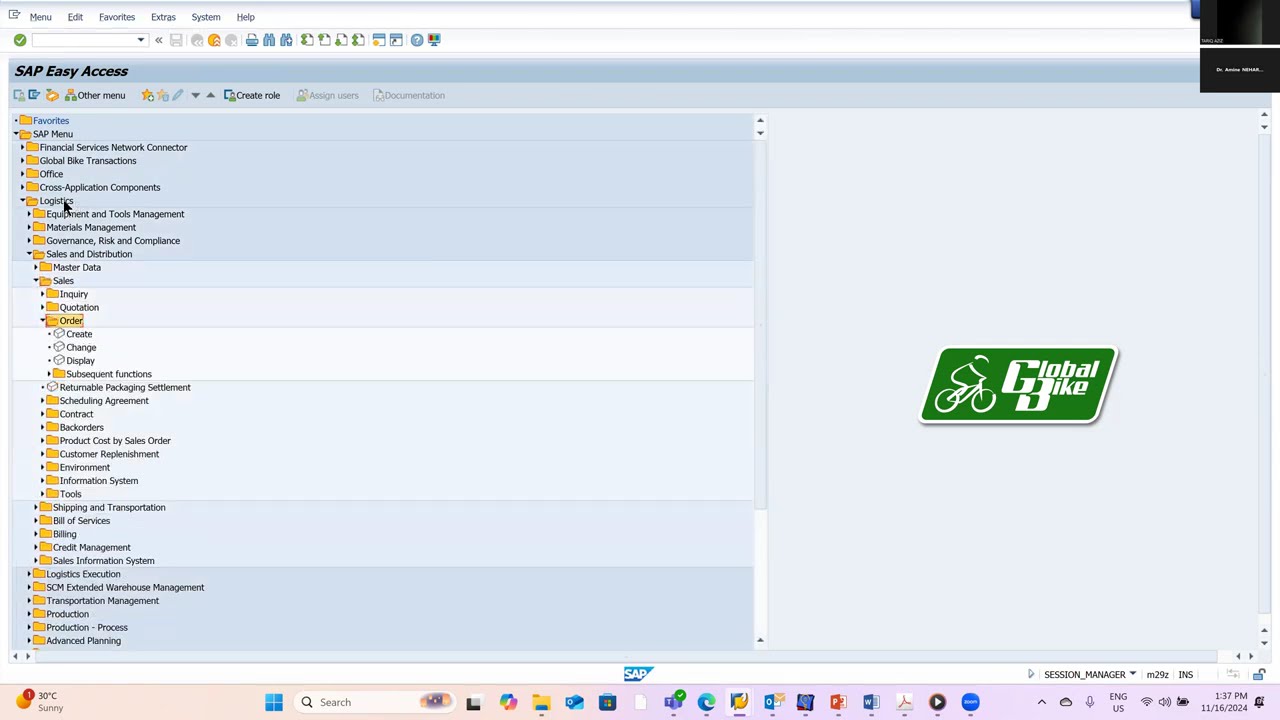Collapse the command field chevron
This screenshot has width=1280, height=720.
(x=158, y=40)
